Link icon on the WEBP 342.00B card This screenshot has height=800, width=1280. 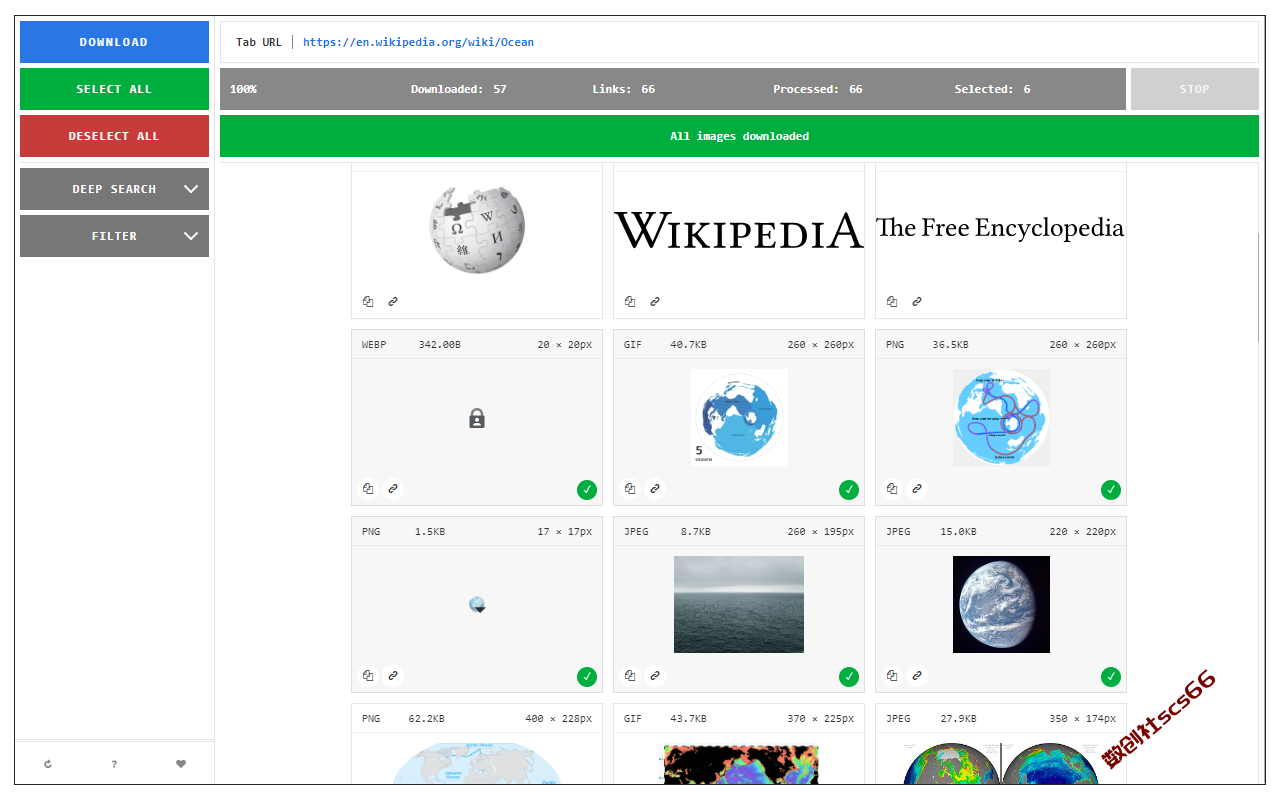[393, 489]
